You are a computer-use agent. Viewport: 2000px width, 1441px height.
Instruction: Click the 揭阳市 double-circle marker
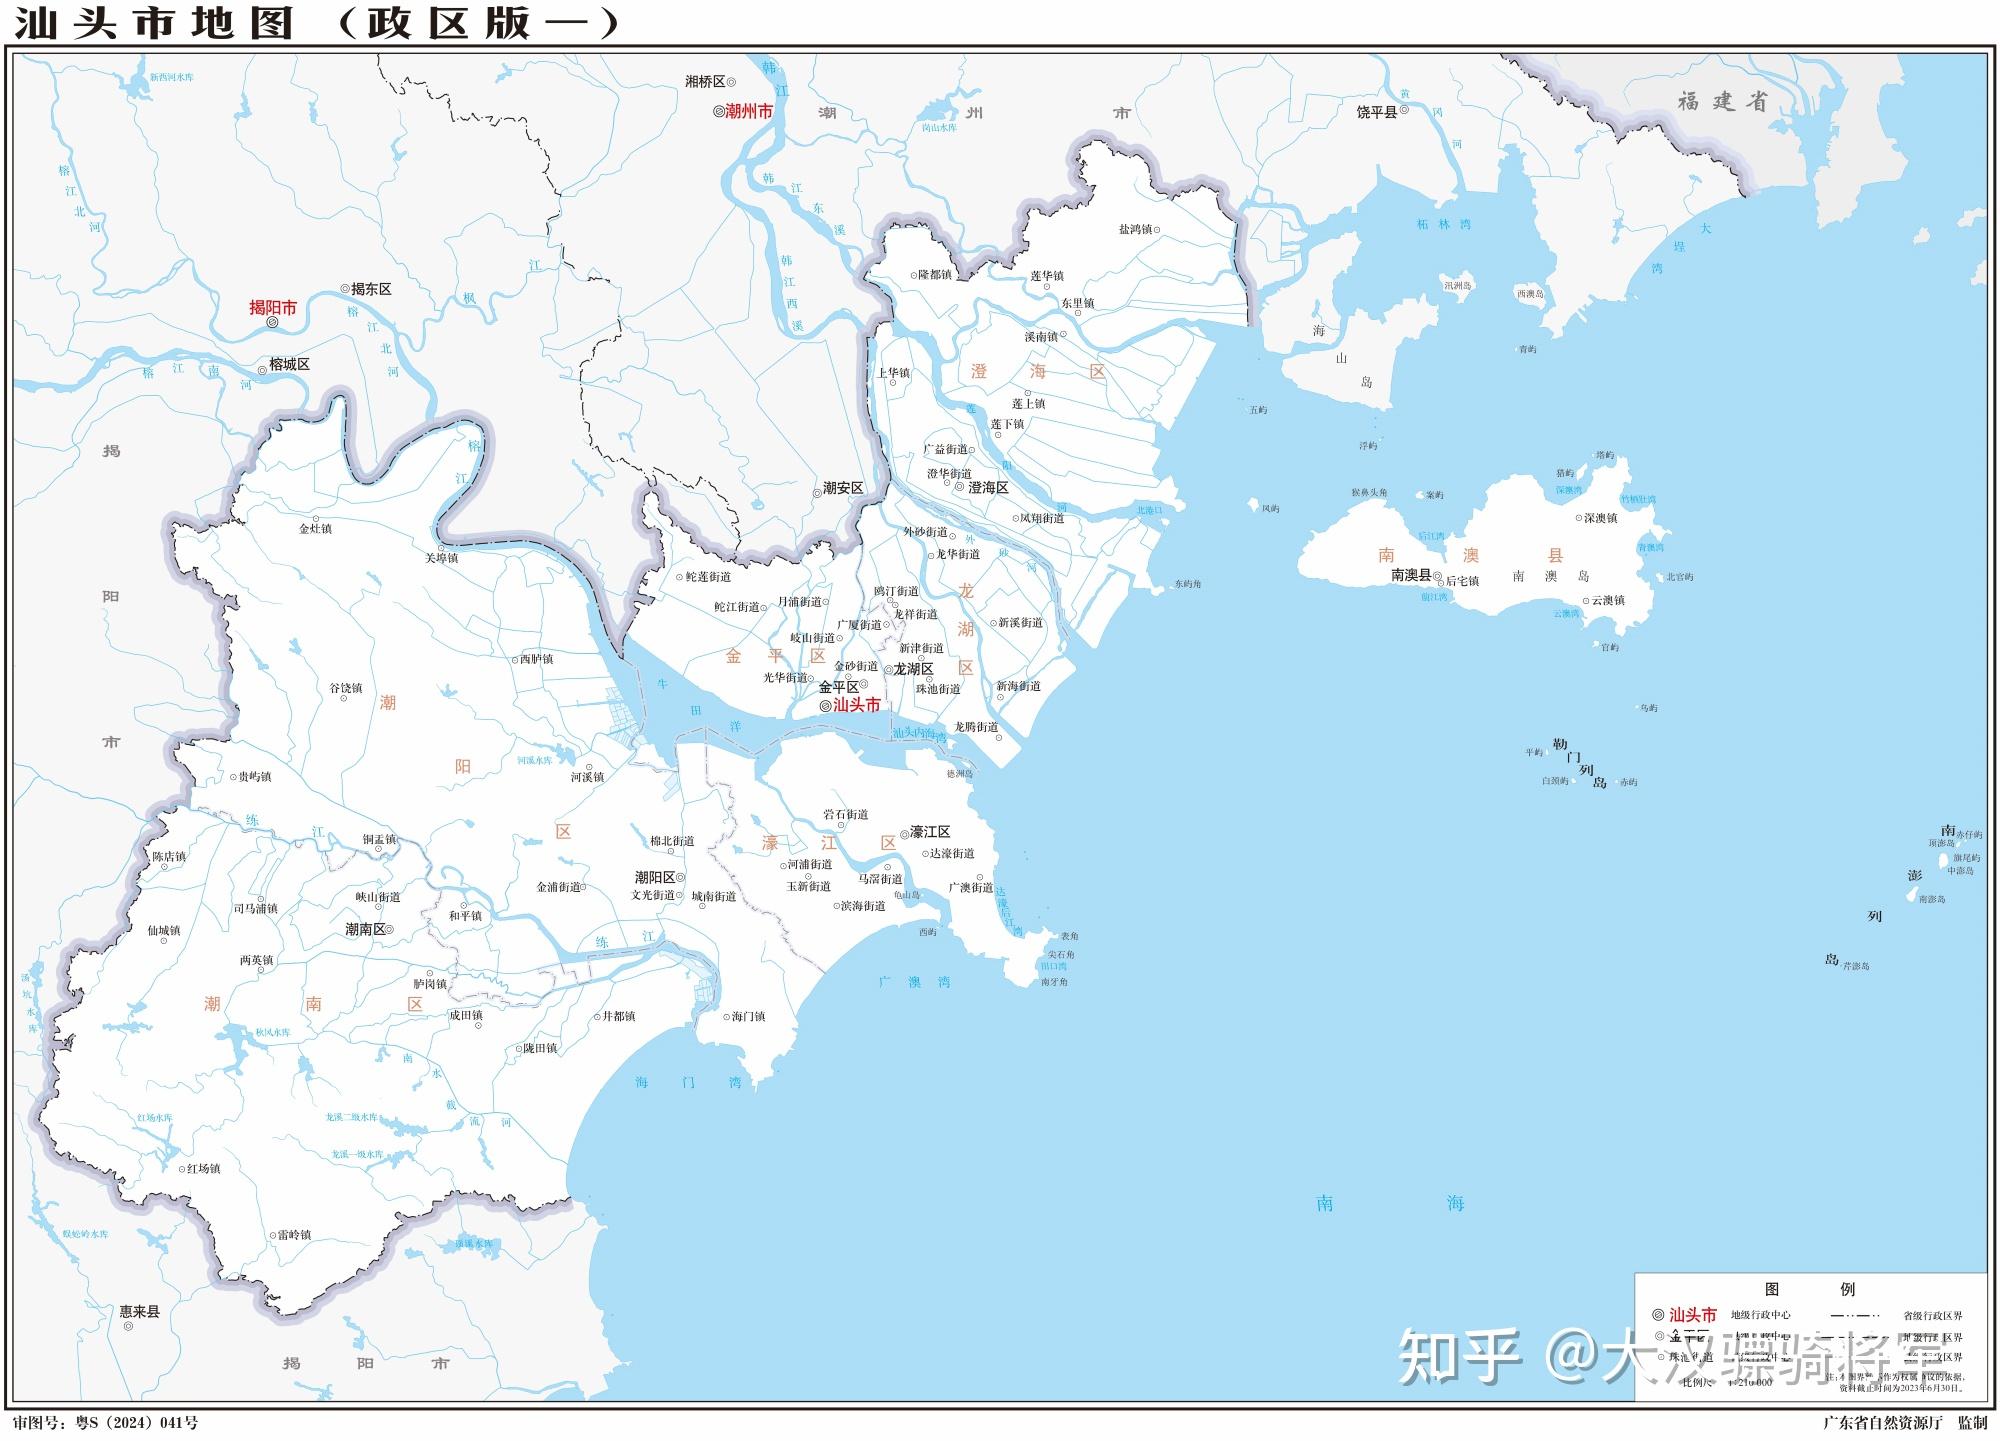pos(272,324)
